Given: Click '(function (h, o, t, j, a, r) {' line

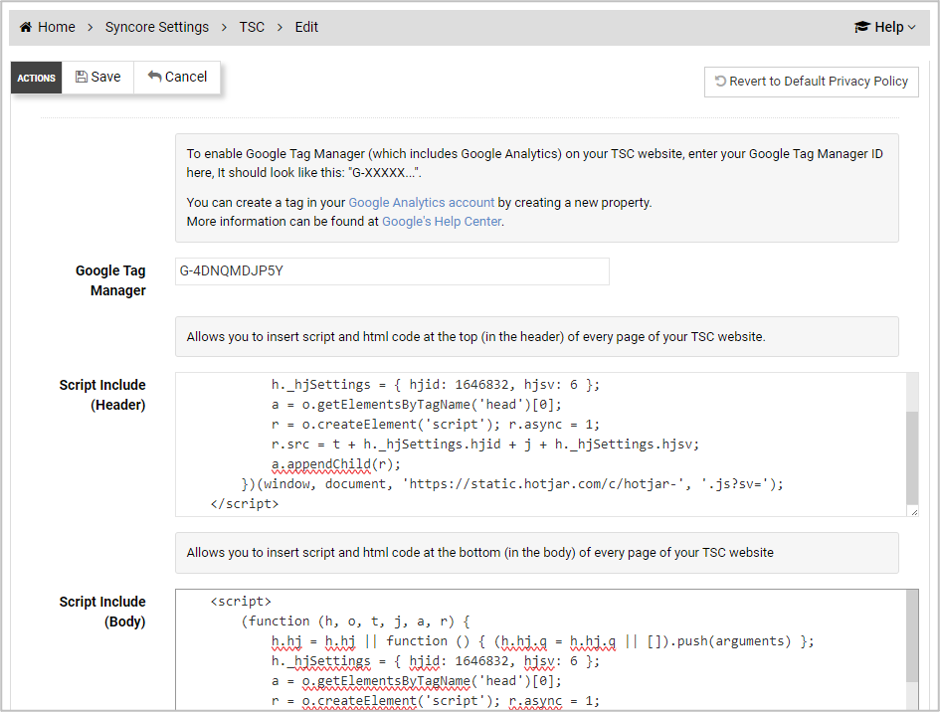Looking at the screenshot, I should click(x=356, y=621).
